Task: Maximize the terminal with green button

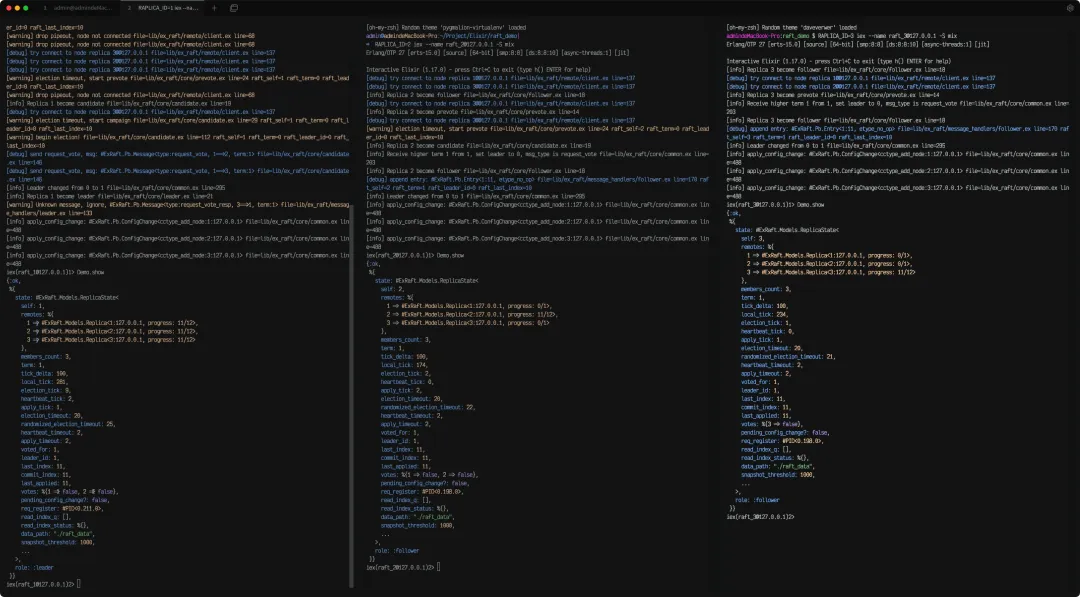Action: click(26, 8)
